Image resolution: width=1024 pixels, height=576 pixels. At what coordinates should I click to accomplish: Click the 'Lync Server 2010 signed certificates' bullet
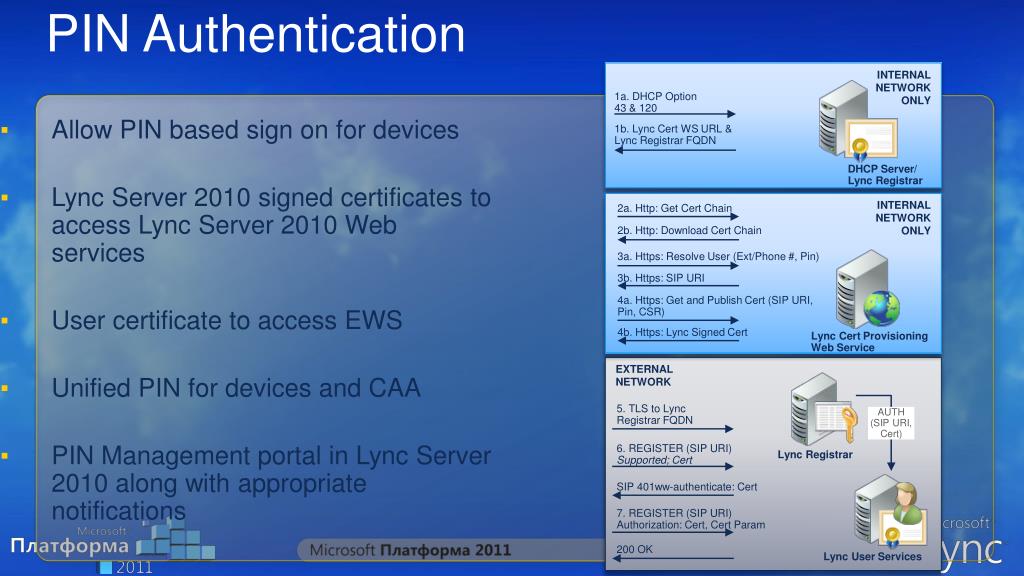pyautogui.click(x=271, y=225)
